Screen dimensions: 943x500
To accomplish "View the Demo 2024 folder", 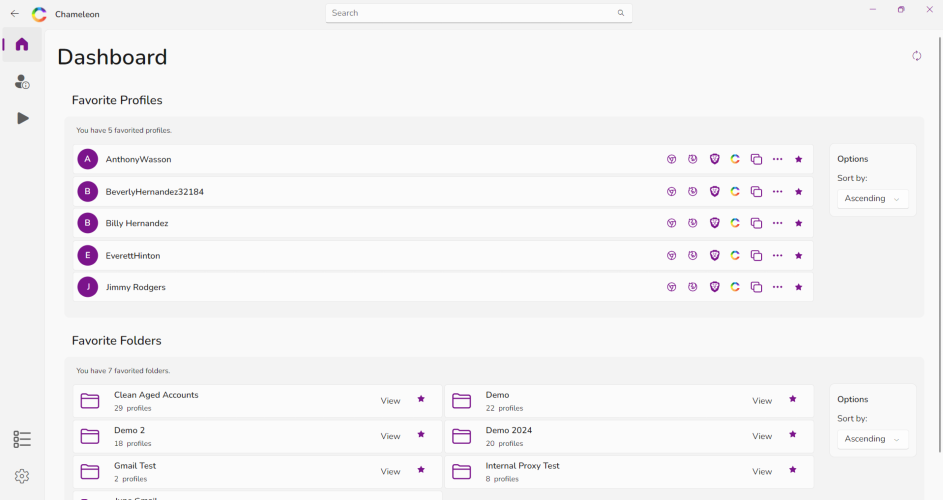I will pos(762,436).
